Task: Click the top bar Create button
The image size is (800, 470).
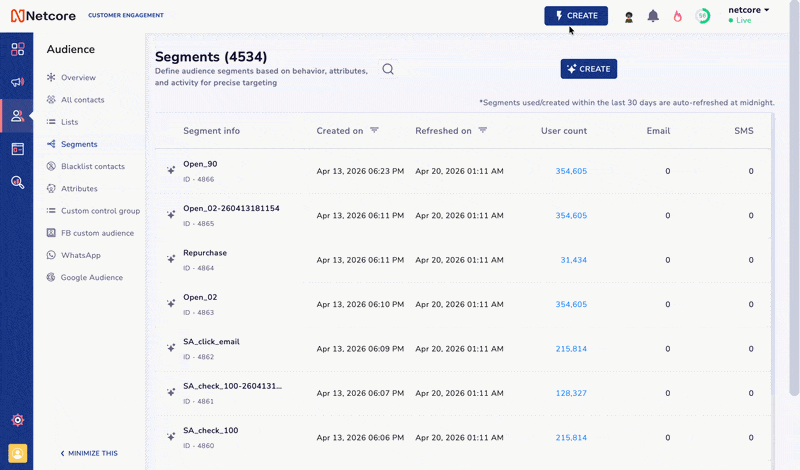Action: (576, 16)
